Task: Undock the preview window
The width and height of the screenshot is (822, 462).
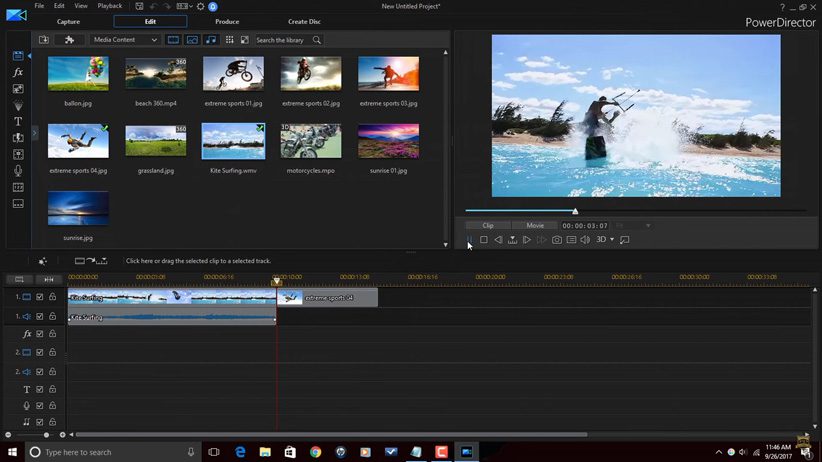Action: click(624, 240)
